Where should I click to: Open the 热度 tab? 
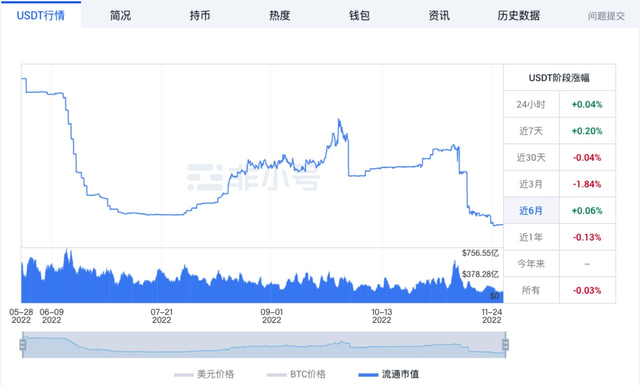click(280, 16)
